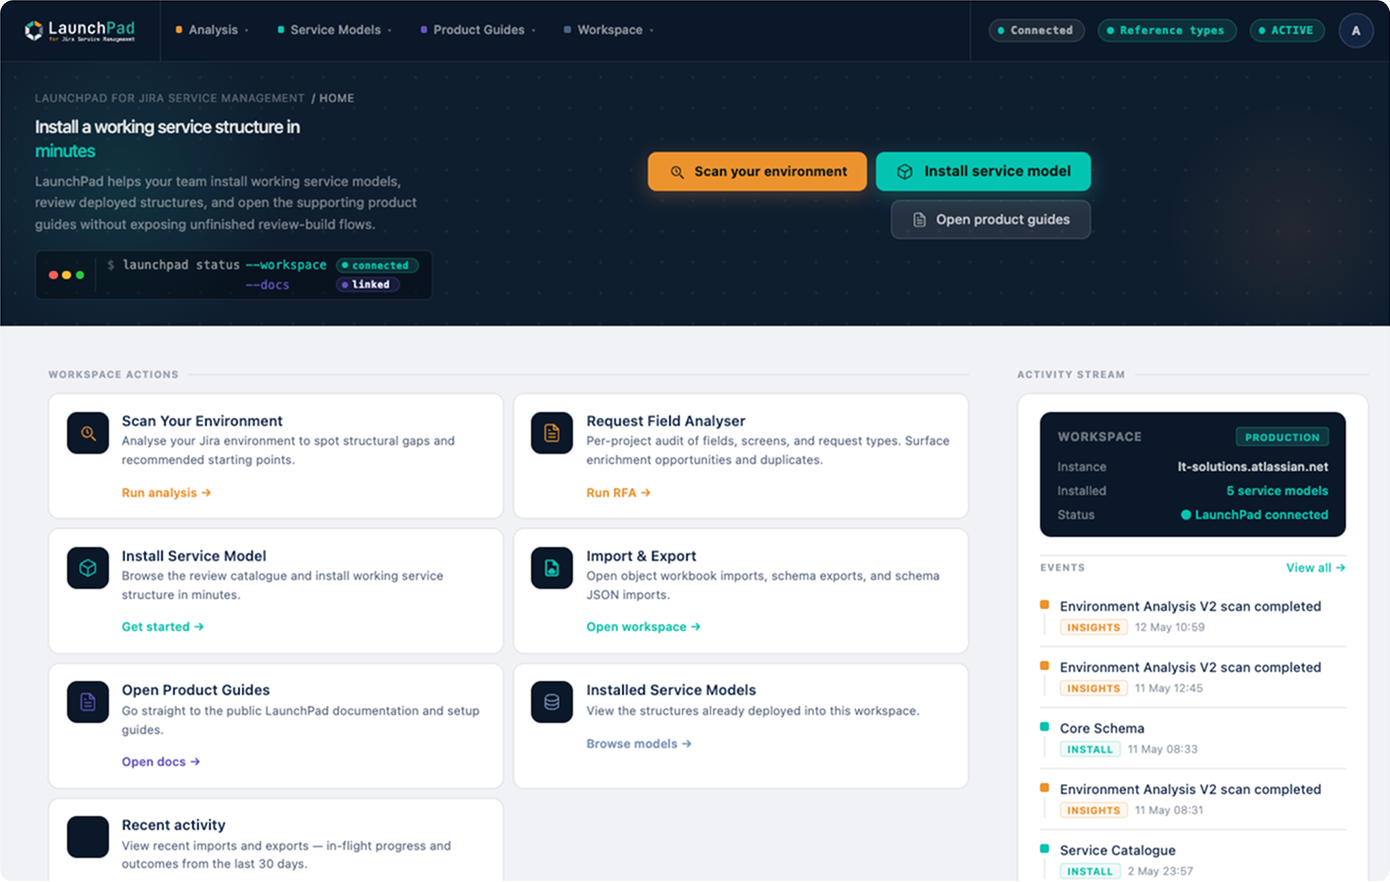Click the Import & Export file icon
This screenshot has height=882, width=1390.
[552, 568]
